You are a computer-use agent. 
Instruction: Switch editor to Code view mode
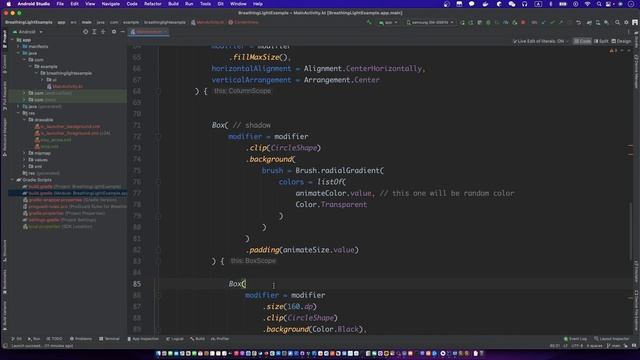coord(582,41)
